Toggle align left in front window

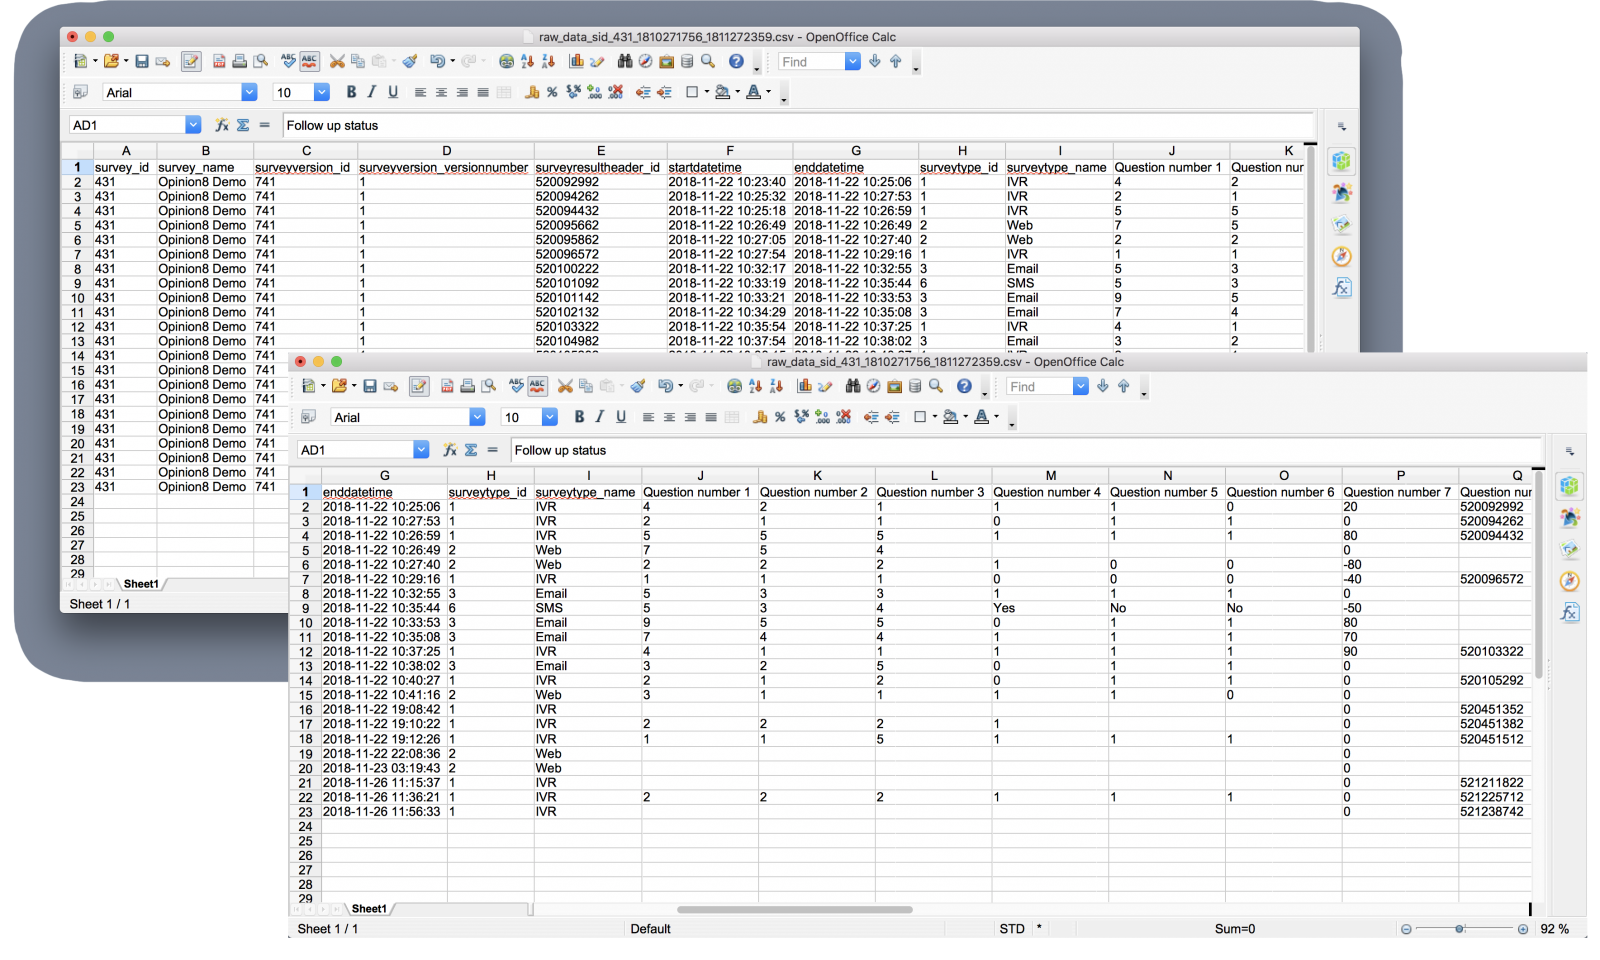tap(648, 418)
